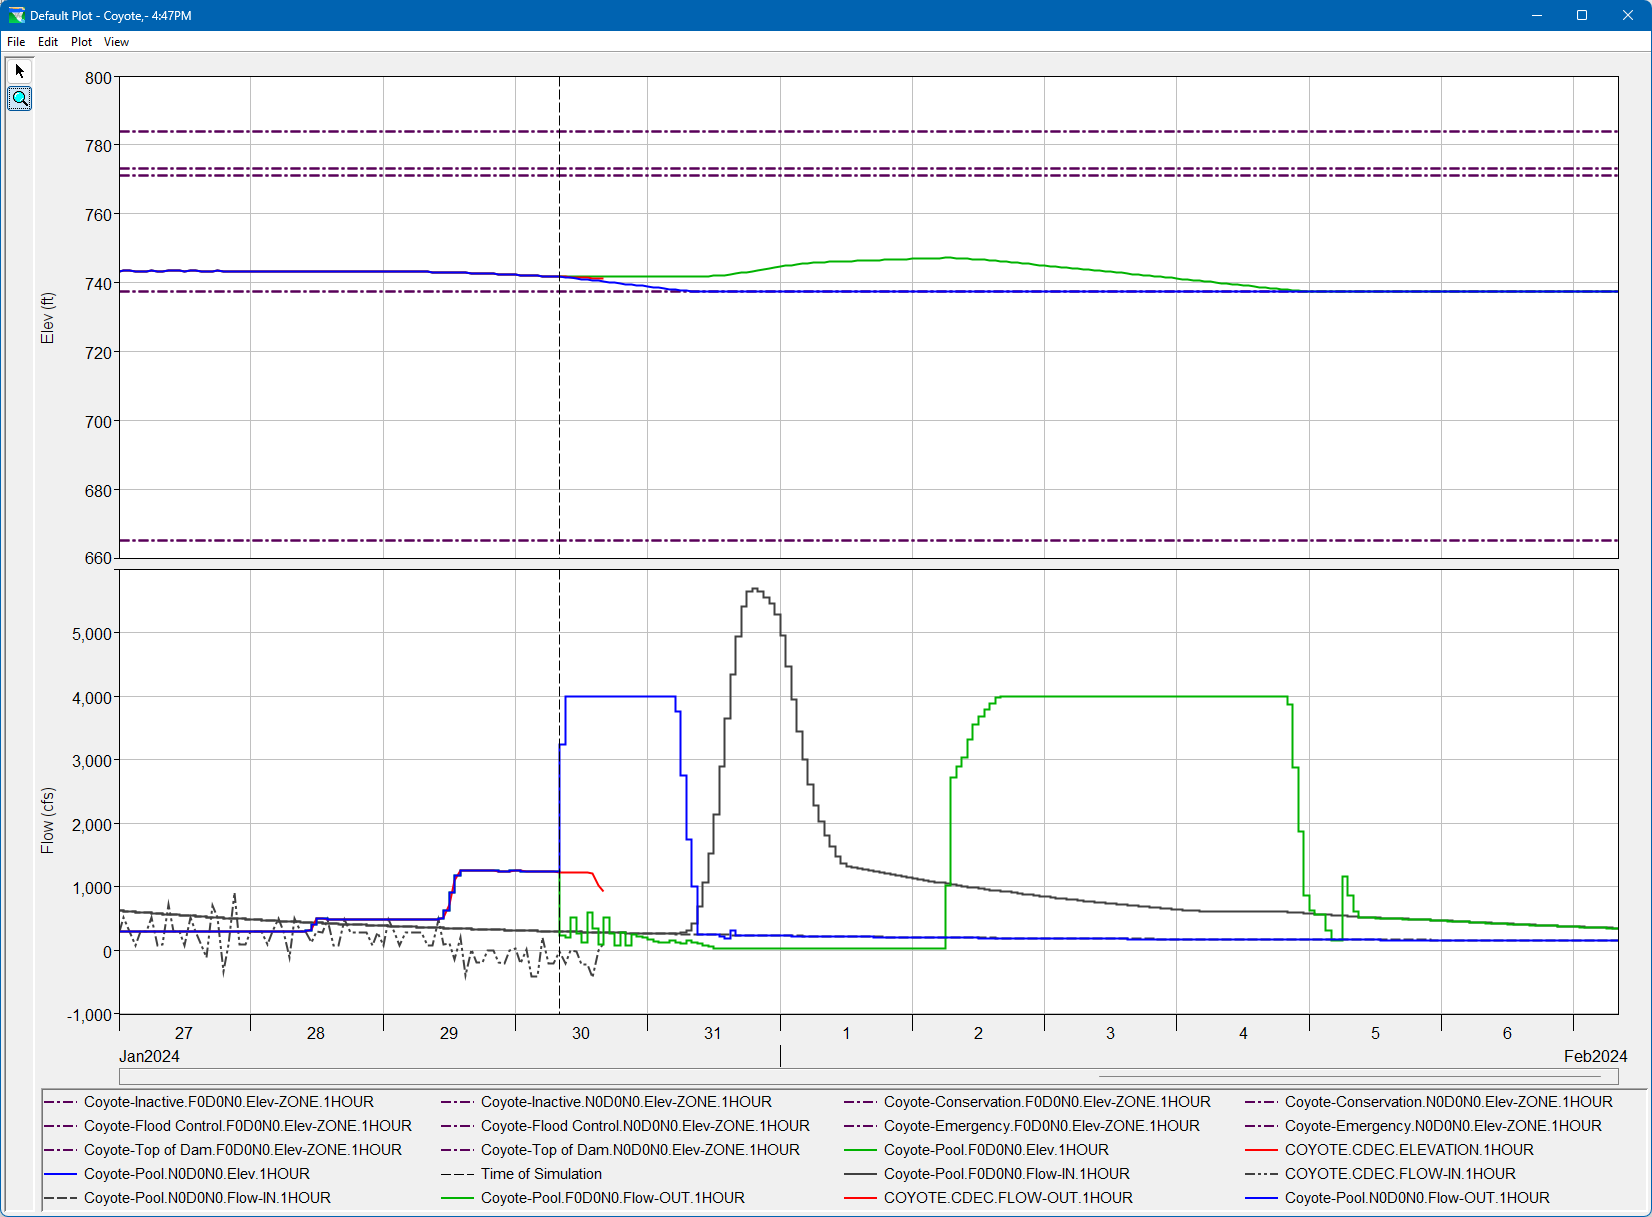The height and width of the screenshot is (1217, 1652).
Task: Select the pointer arrow tool
Action: [19, 71]
